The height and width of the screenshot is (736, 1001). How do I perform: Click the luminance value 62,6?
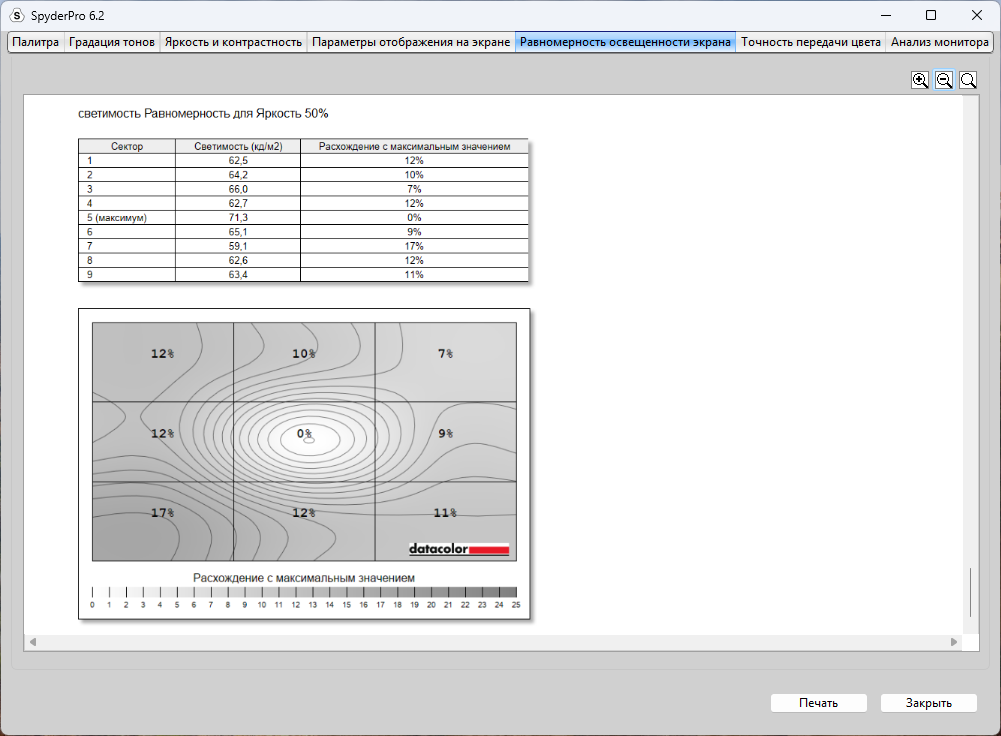click(238, 260)
